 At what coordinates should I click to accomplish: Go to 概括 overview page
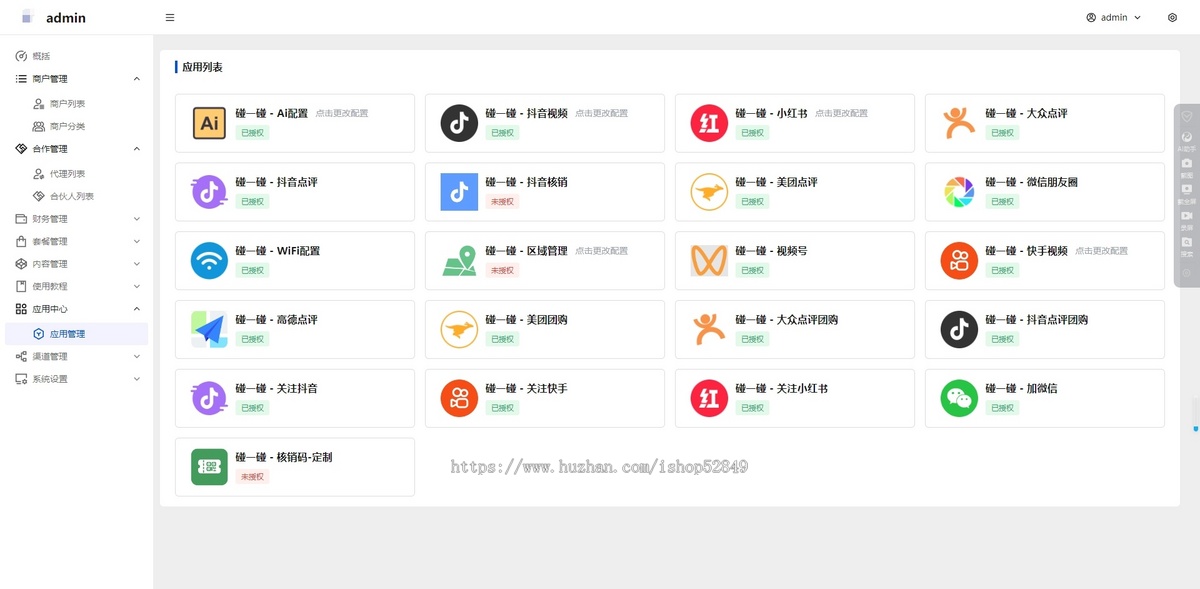pos(77,56)
